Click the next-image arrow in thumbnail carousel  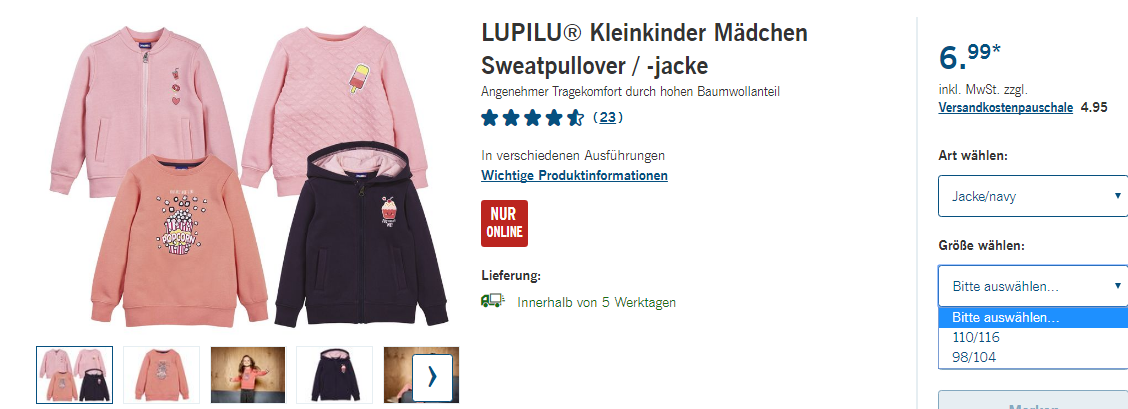(x=432, y=377)
